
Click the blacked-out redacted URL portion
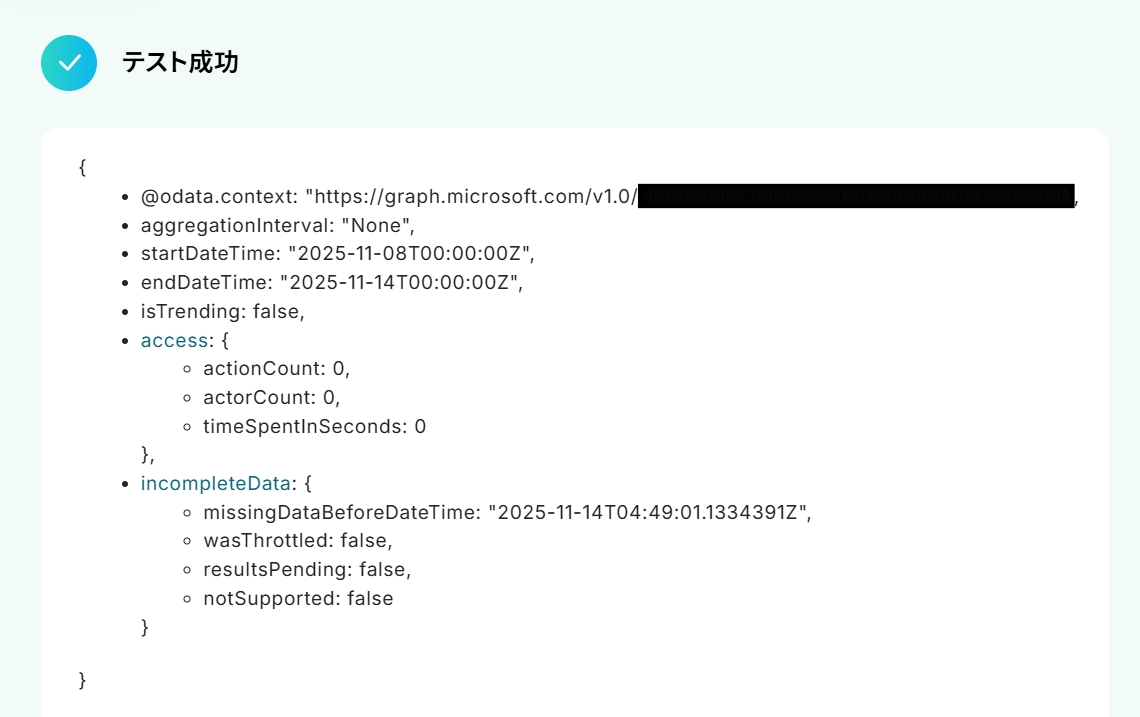tap(855, 196)
